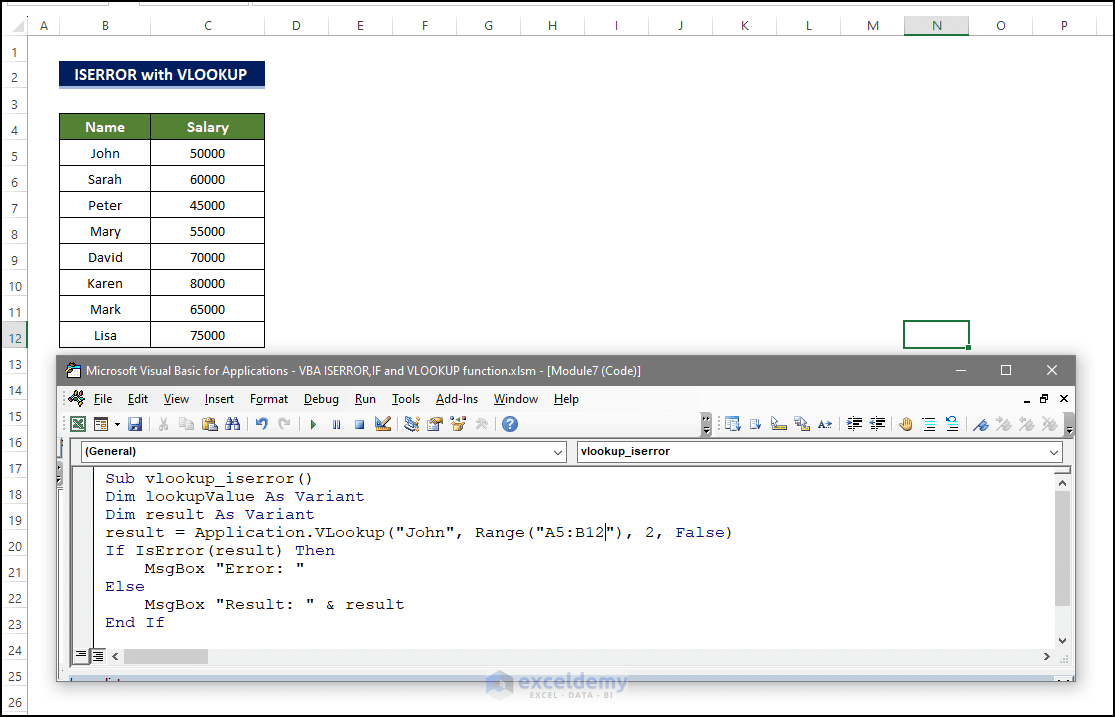Screen dimensions: 1115x717
Task: Open the Project Explorer icon
Action: pos(412,425)
